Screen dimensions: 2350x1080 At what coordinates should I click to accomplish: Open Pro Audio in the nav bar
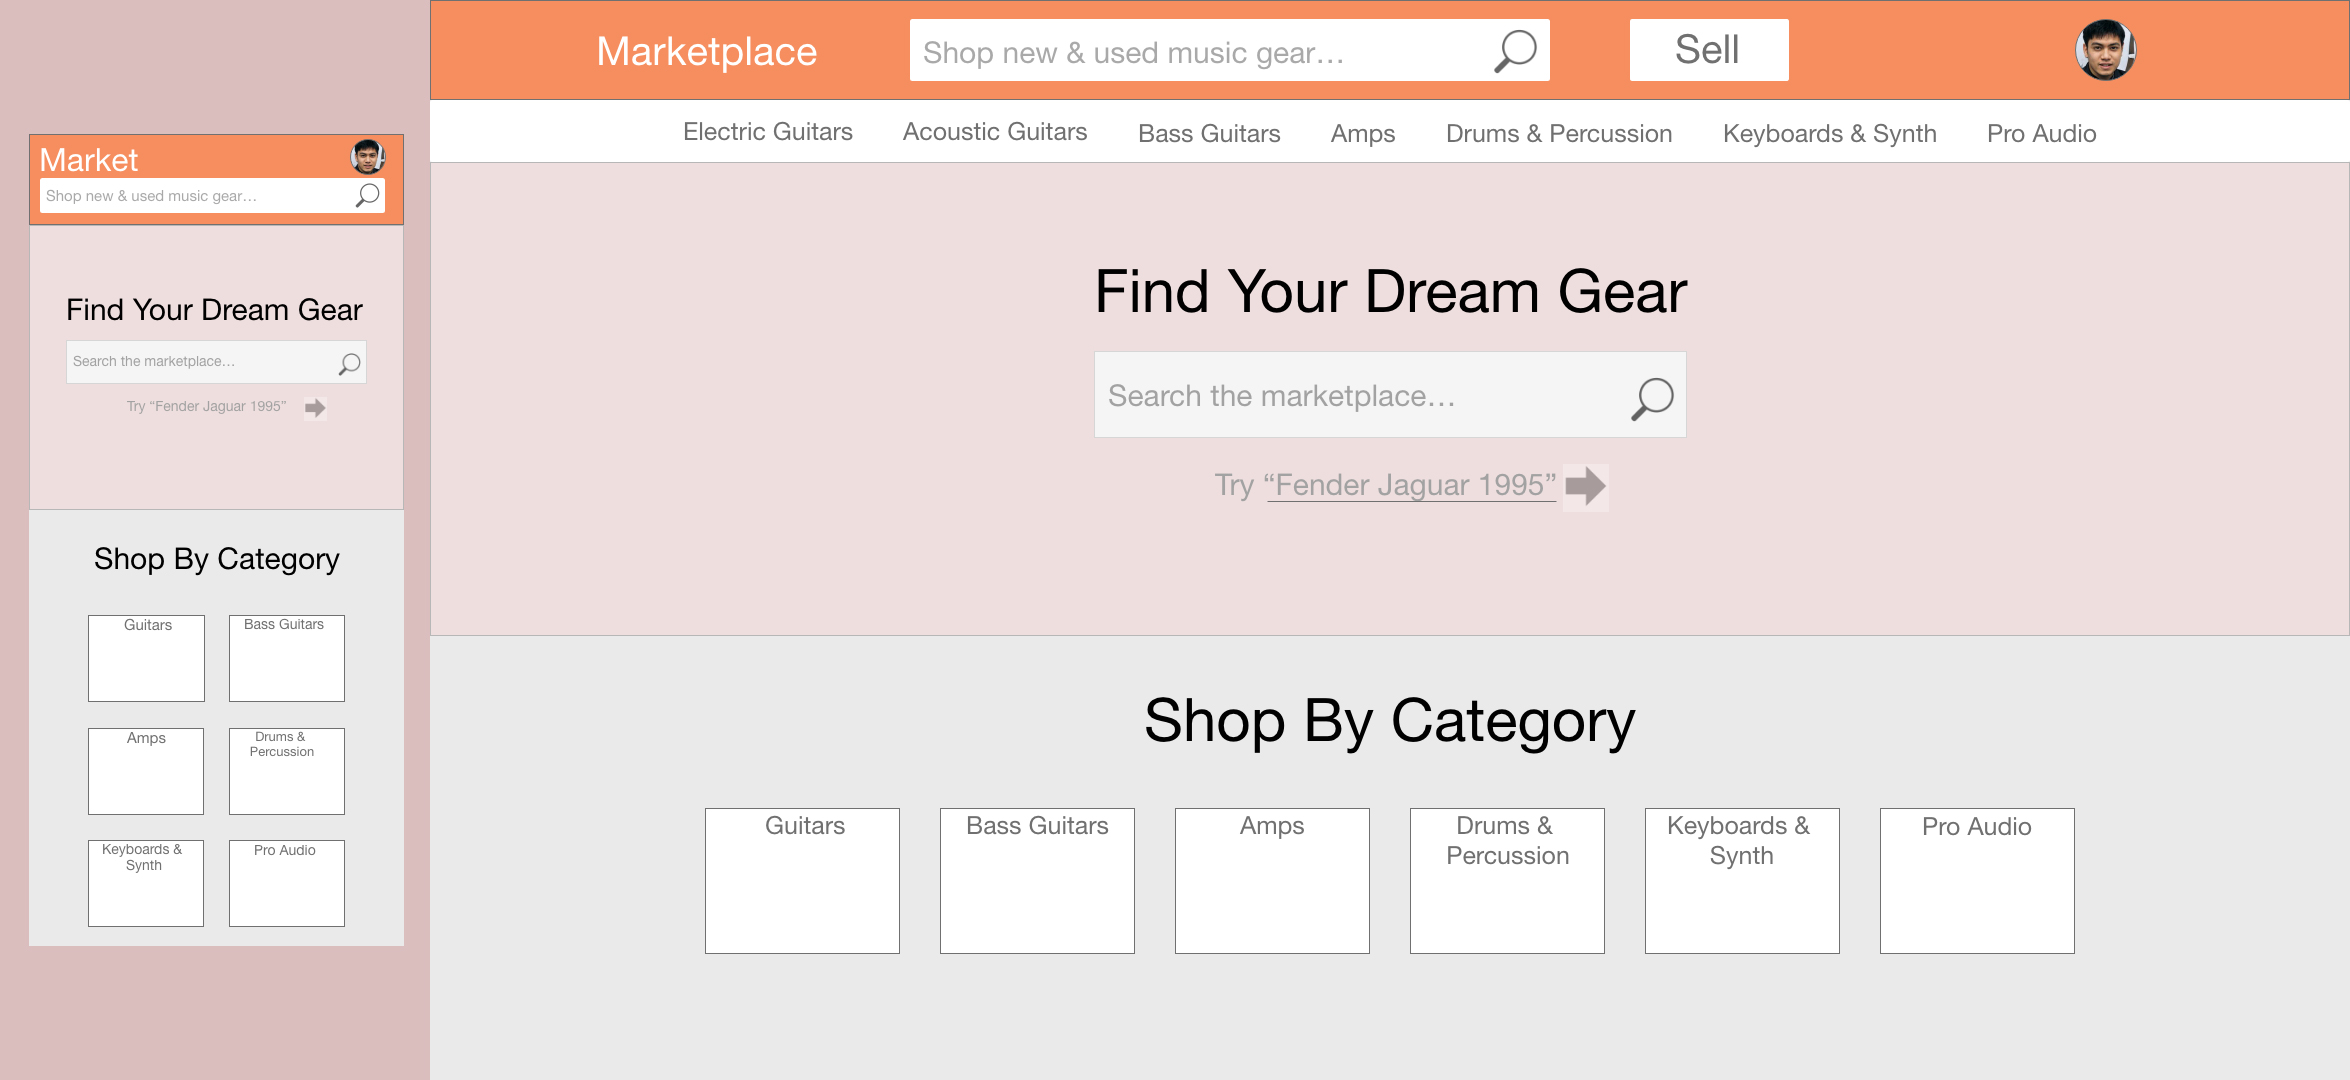2042,134
